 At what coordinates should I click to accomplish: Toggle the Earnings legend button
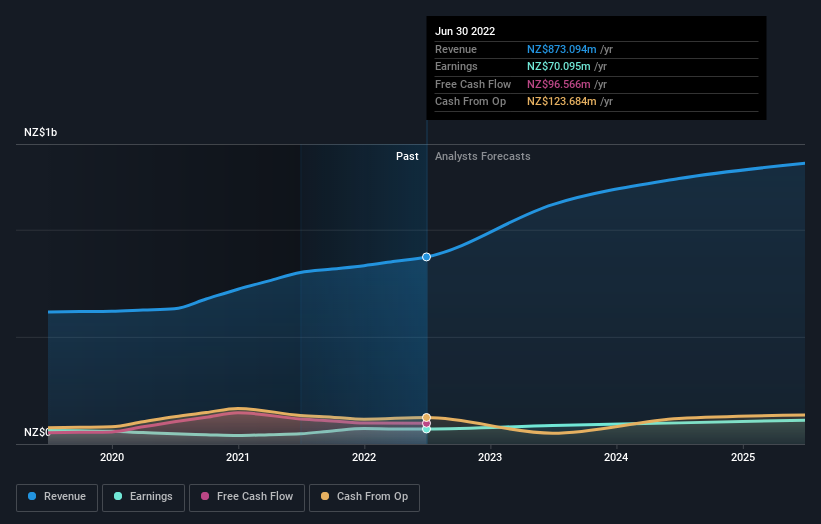click(143, 497)
